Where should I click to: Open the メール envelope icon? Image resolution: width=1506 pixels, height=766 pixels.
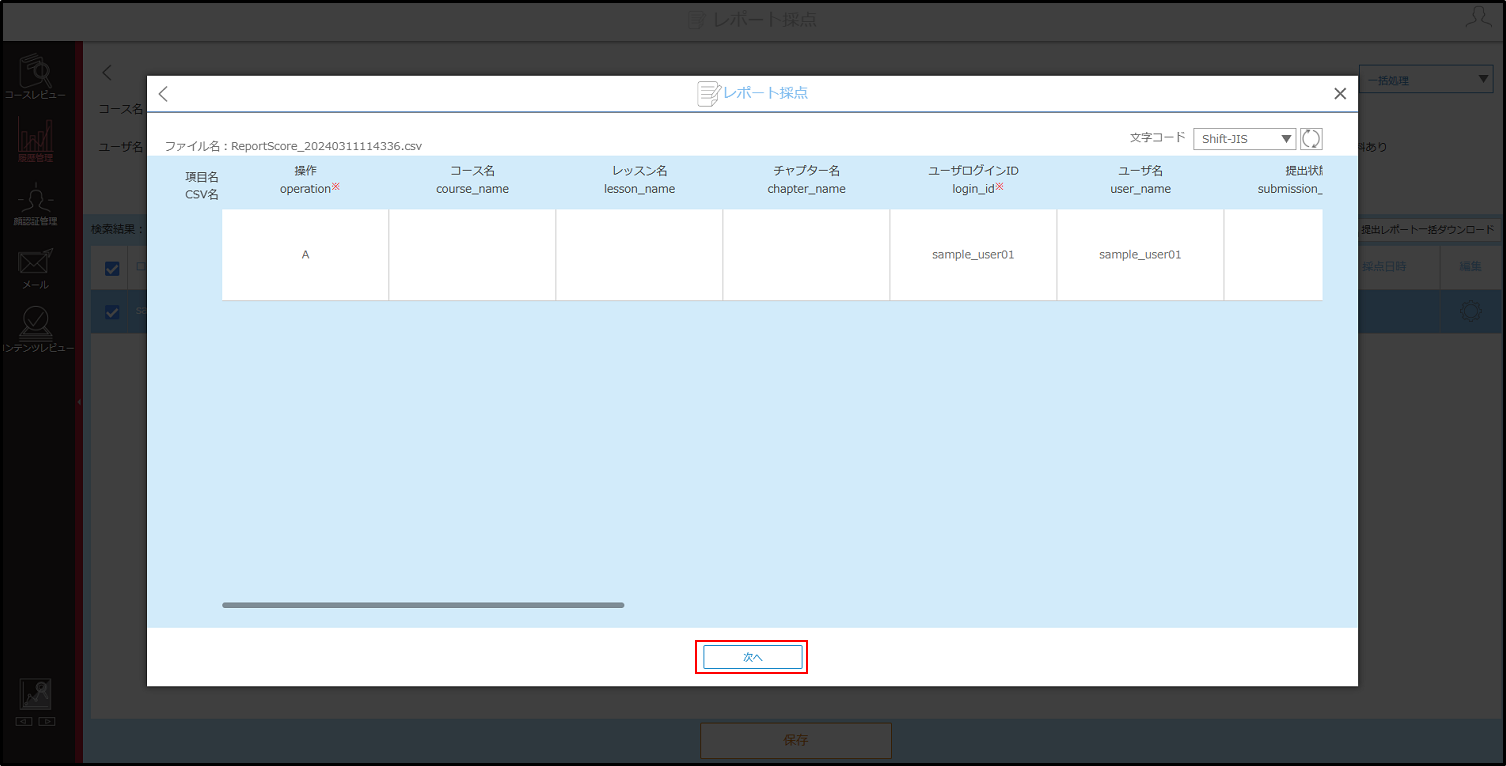36,268
